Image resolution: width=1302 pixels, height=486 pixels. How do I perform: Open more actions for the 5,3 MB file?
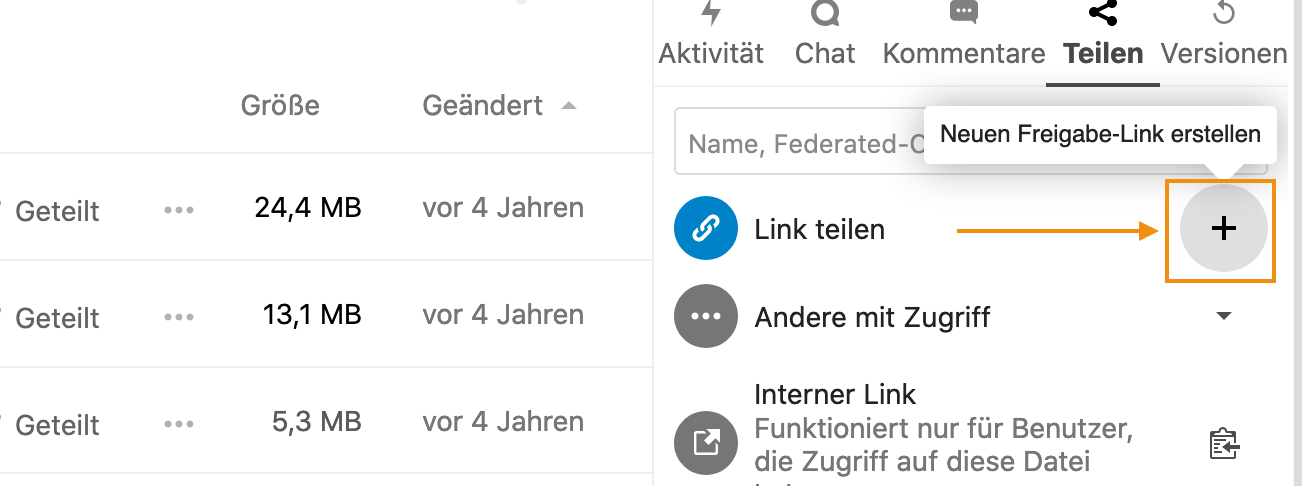pyautogui.click(x=179, y=424)
